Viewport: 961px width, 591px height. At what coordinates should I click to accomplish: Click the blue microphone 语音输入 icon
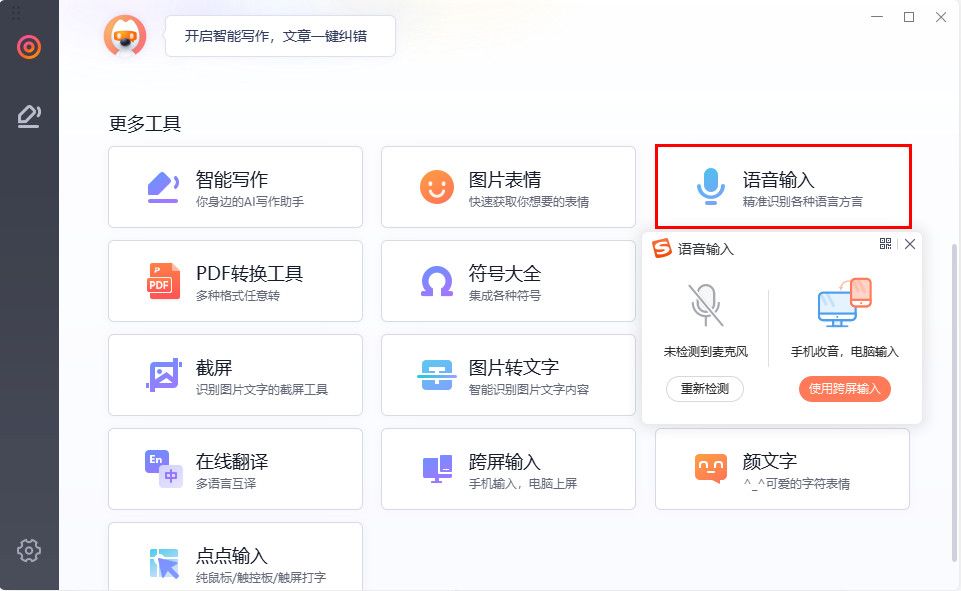710,186
